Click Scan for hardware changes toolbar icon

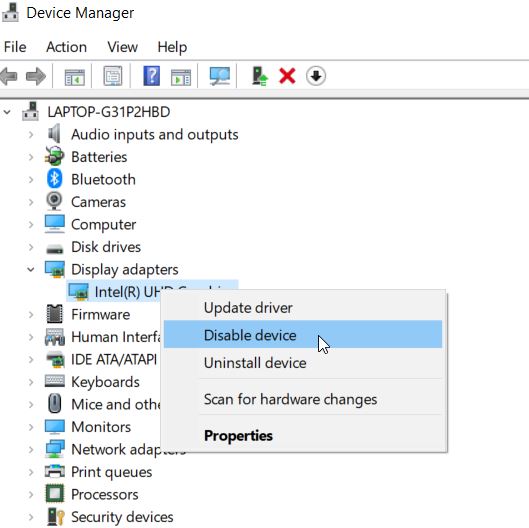coord(220,76)
